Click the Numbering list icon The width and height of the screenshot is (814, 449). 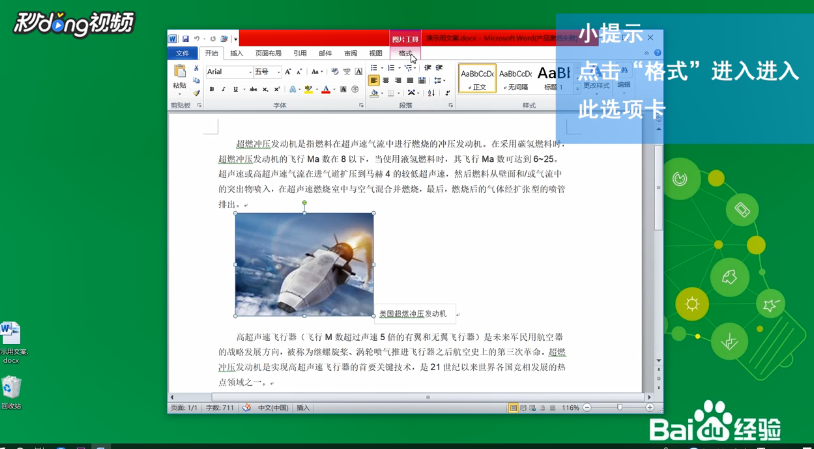[x=391, y=68]
